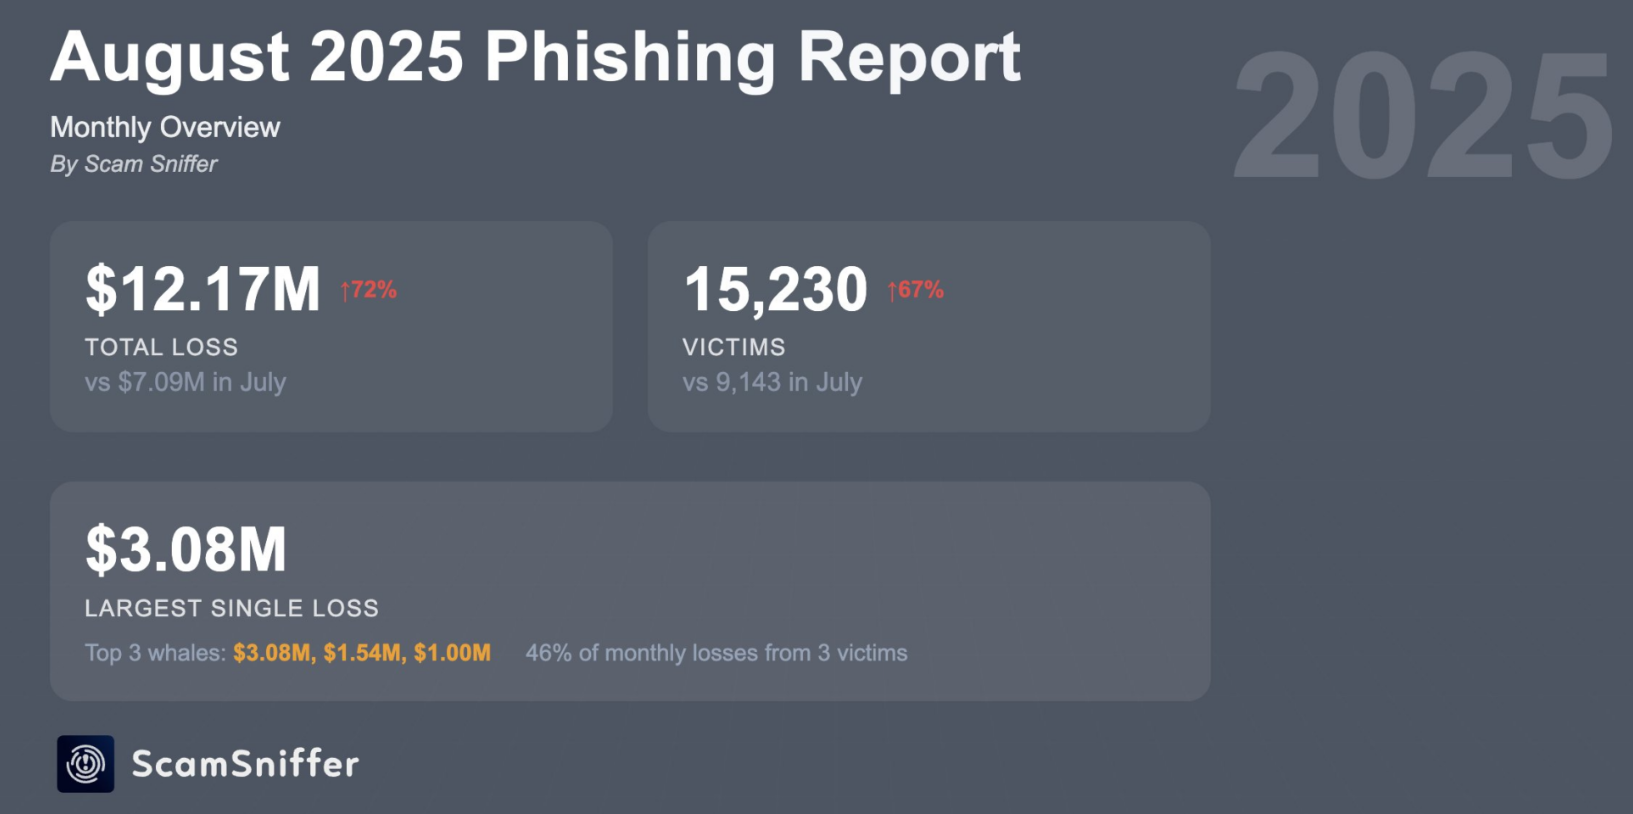Screen dimensions: 1633x814
Task: Click the 15,230 victims figure
Action: click(775, 289)
